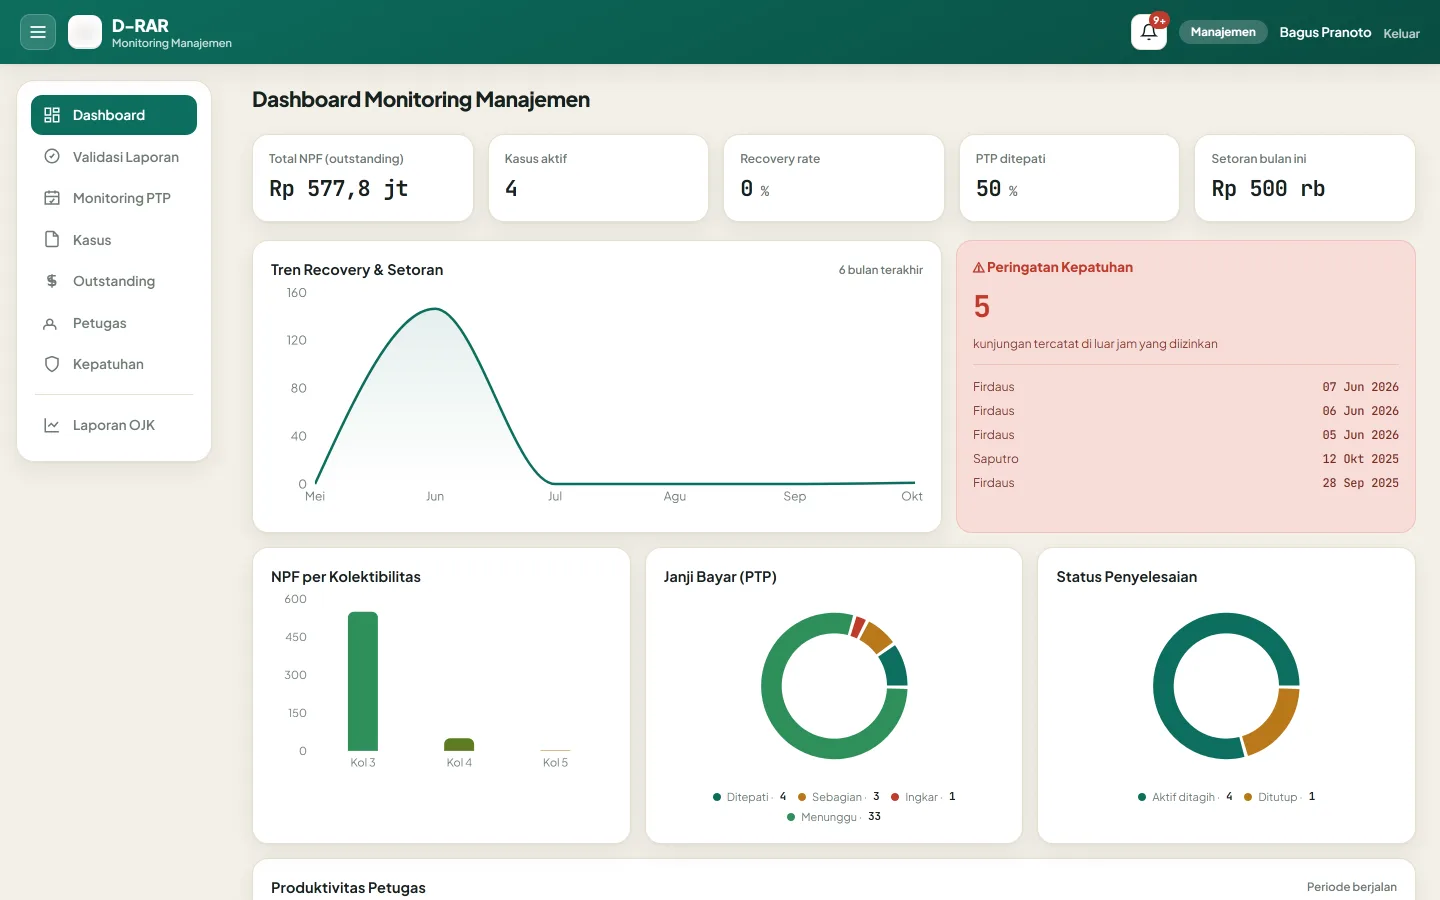Click the Monitoring PTP calendar icon

(52, 198)
